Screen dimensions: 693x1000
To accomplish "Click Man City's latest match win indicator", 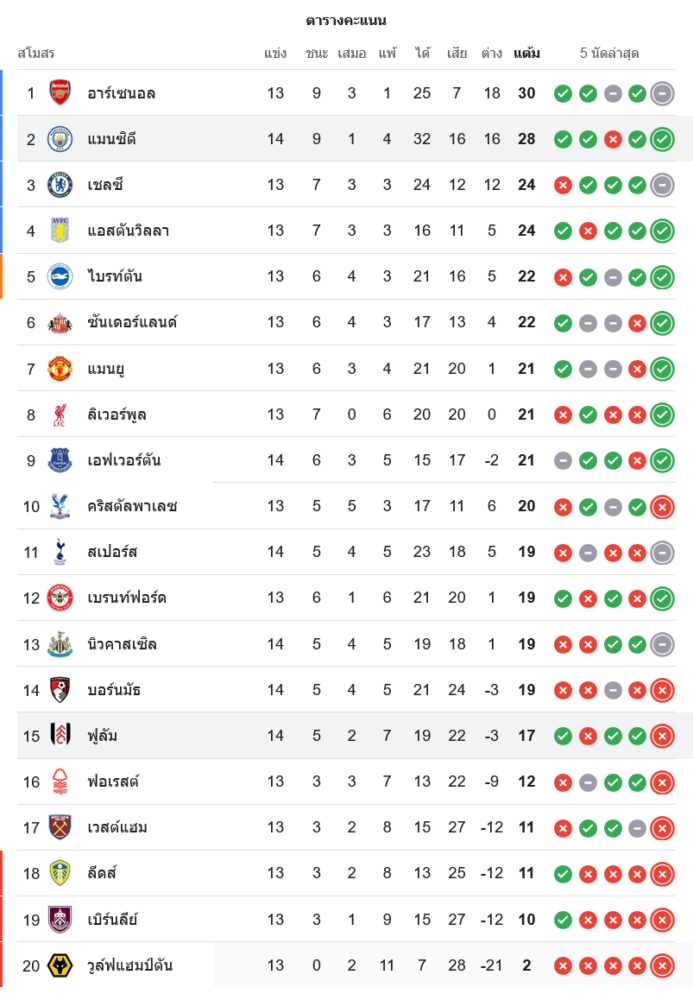I will point(662,140).
